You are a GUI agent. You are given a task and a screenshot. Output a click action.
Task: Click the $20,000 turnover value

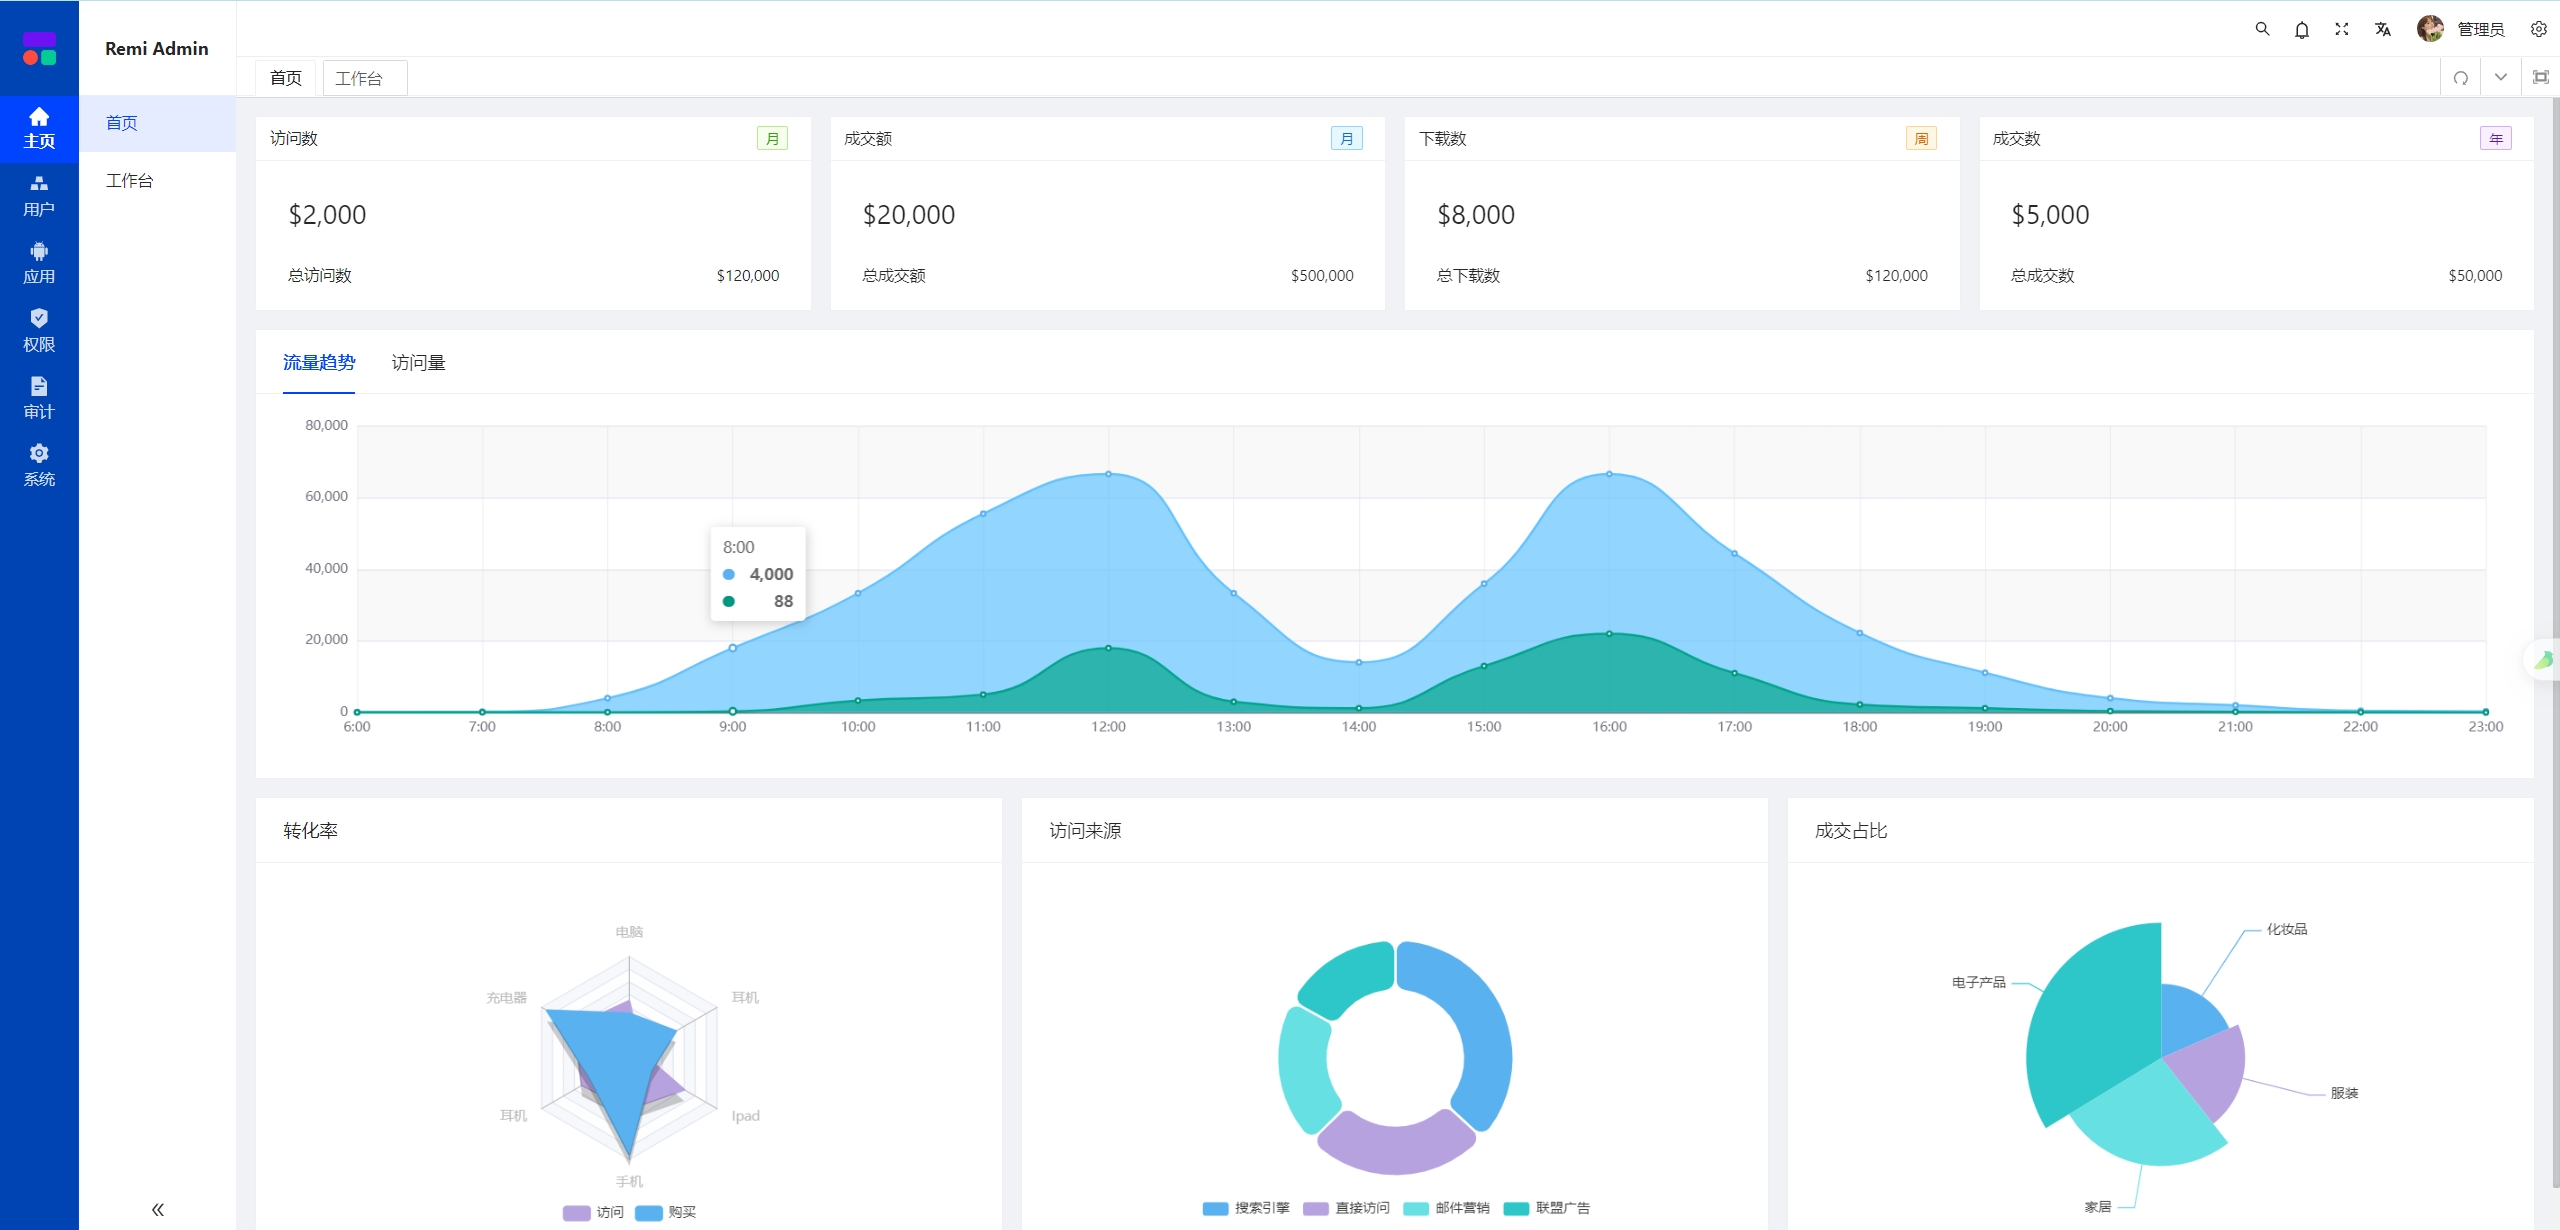[909, 215]
